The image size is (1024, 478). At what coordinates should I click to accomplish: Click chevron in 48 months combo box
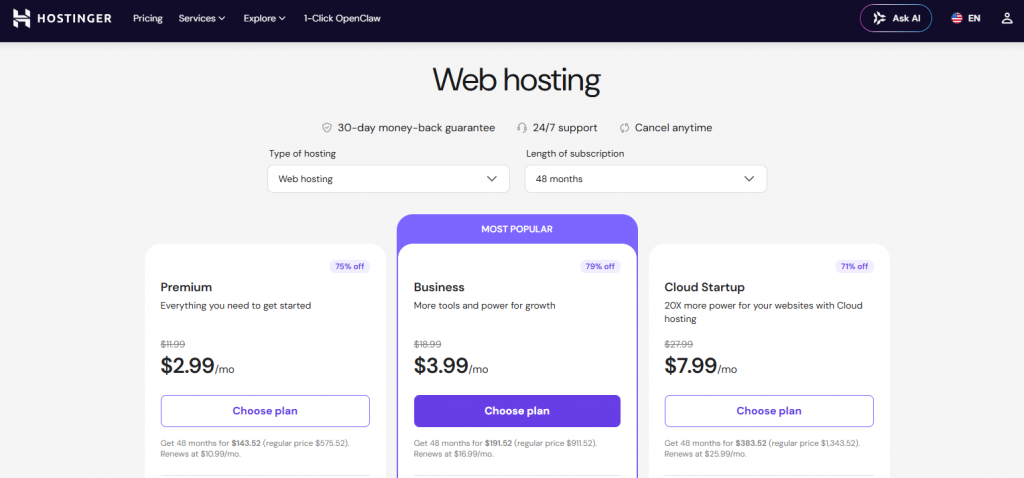click(x=749, y=179)
